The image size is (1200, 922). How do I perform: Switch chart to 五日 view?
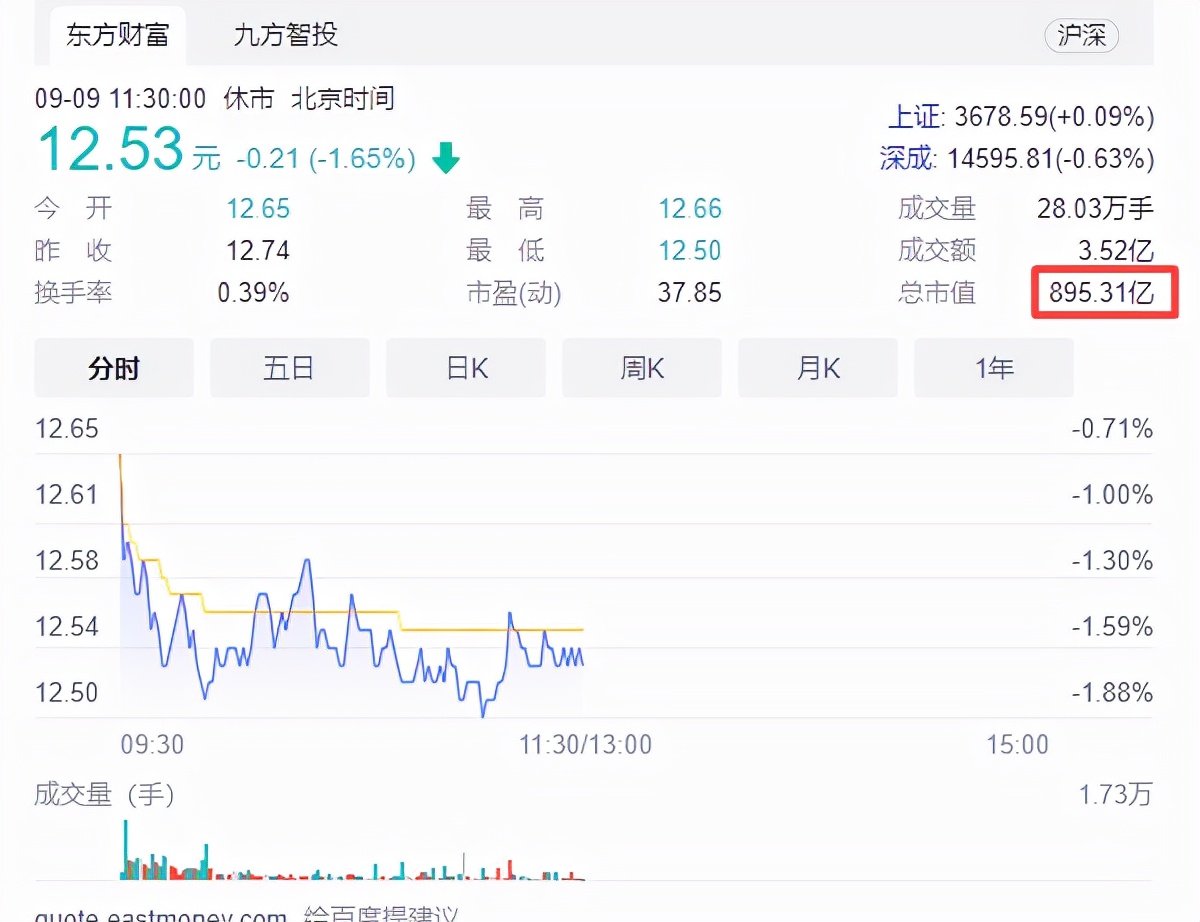(290, 368)
